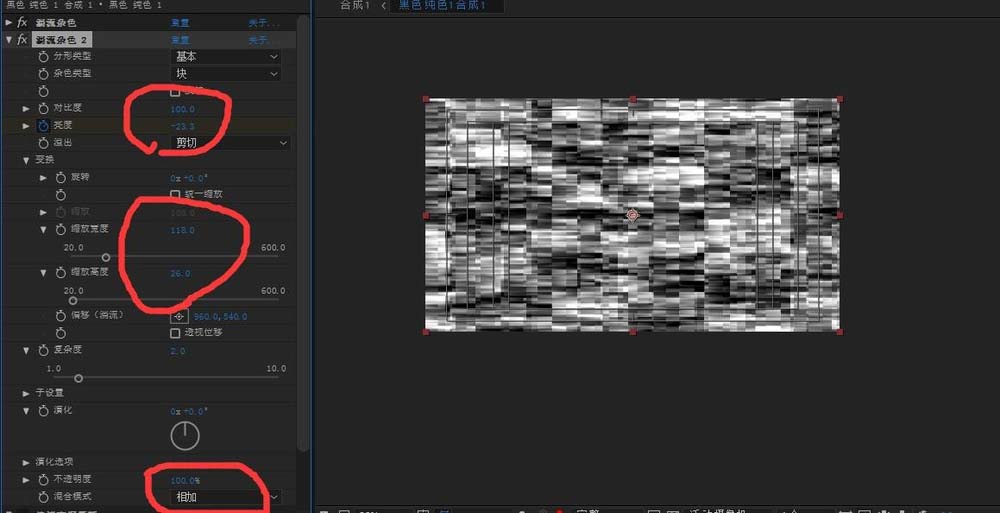Collapse the 变换 group

point(26,160)
